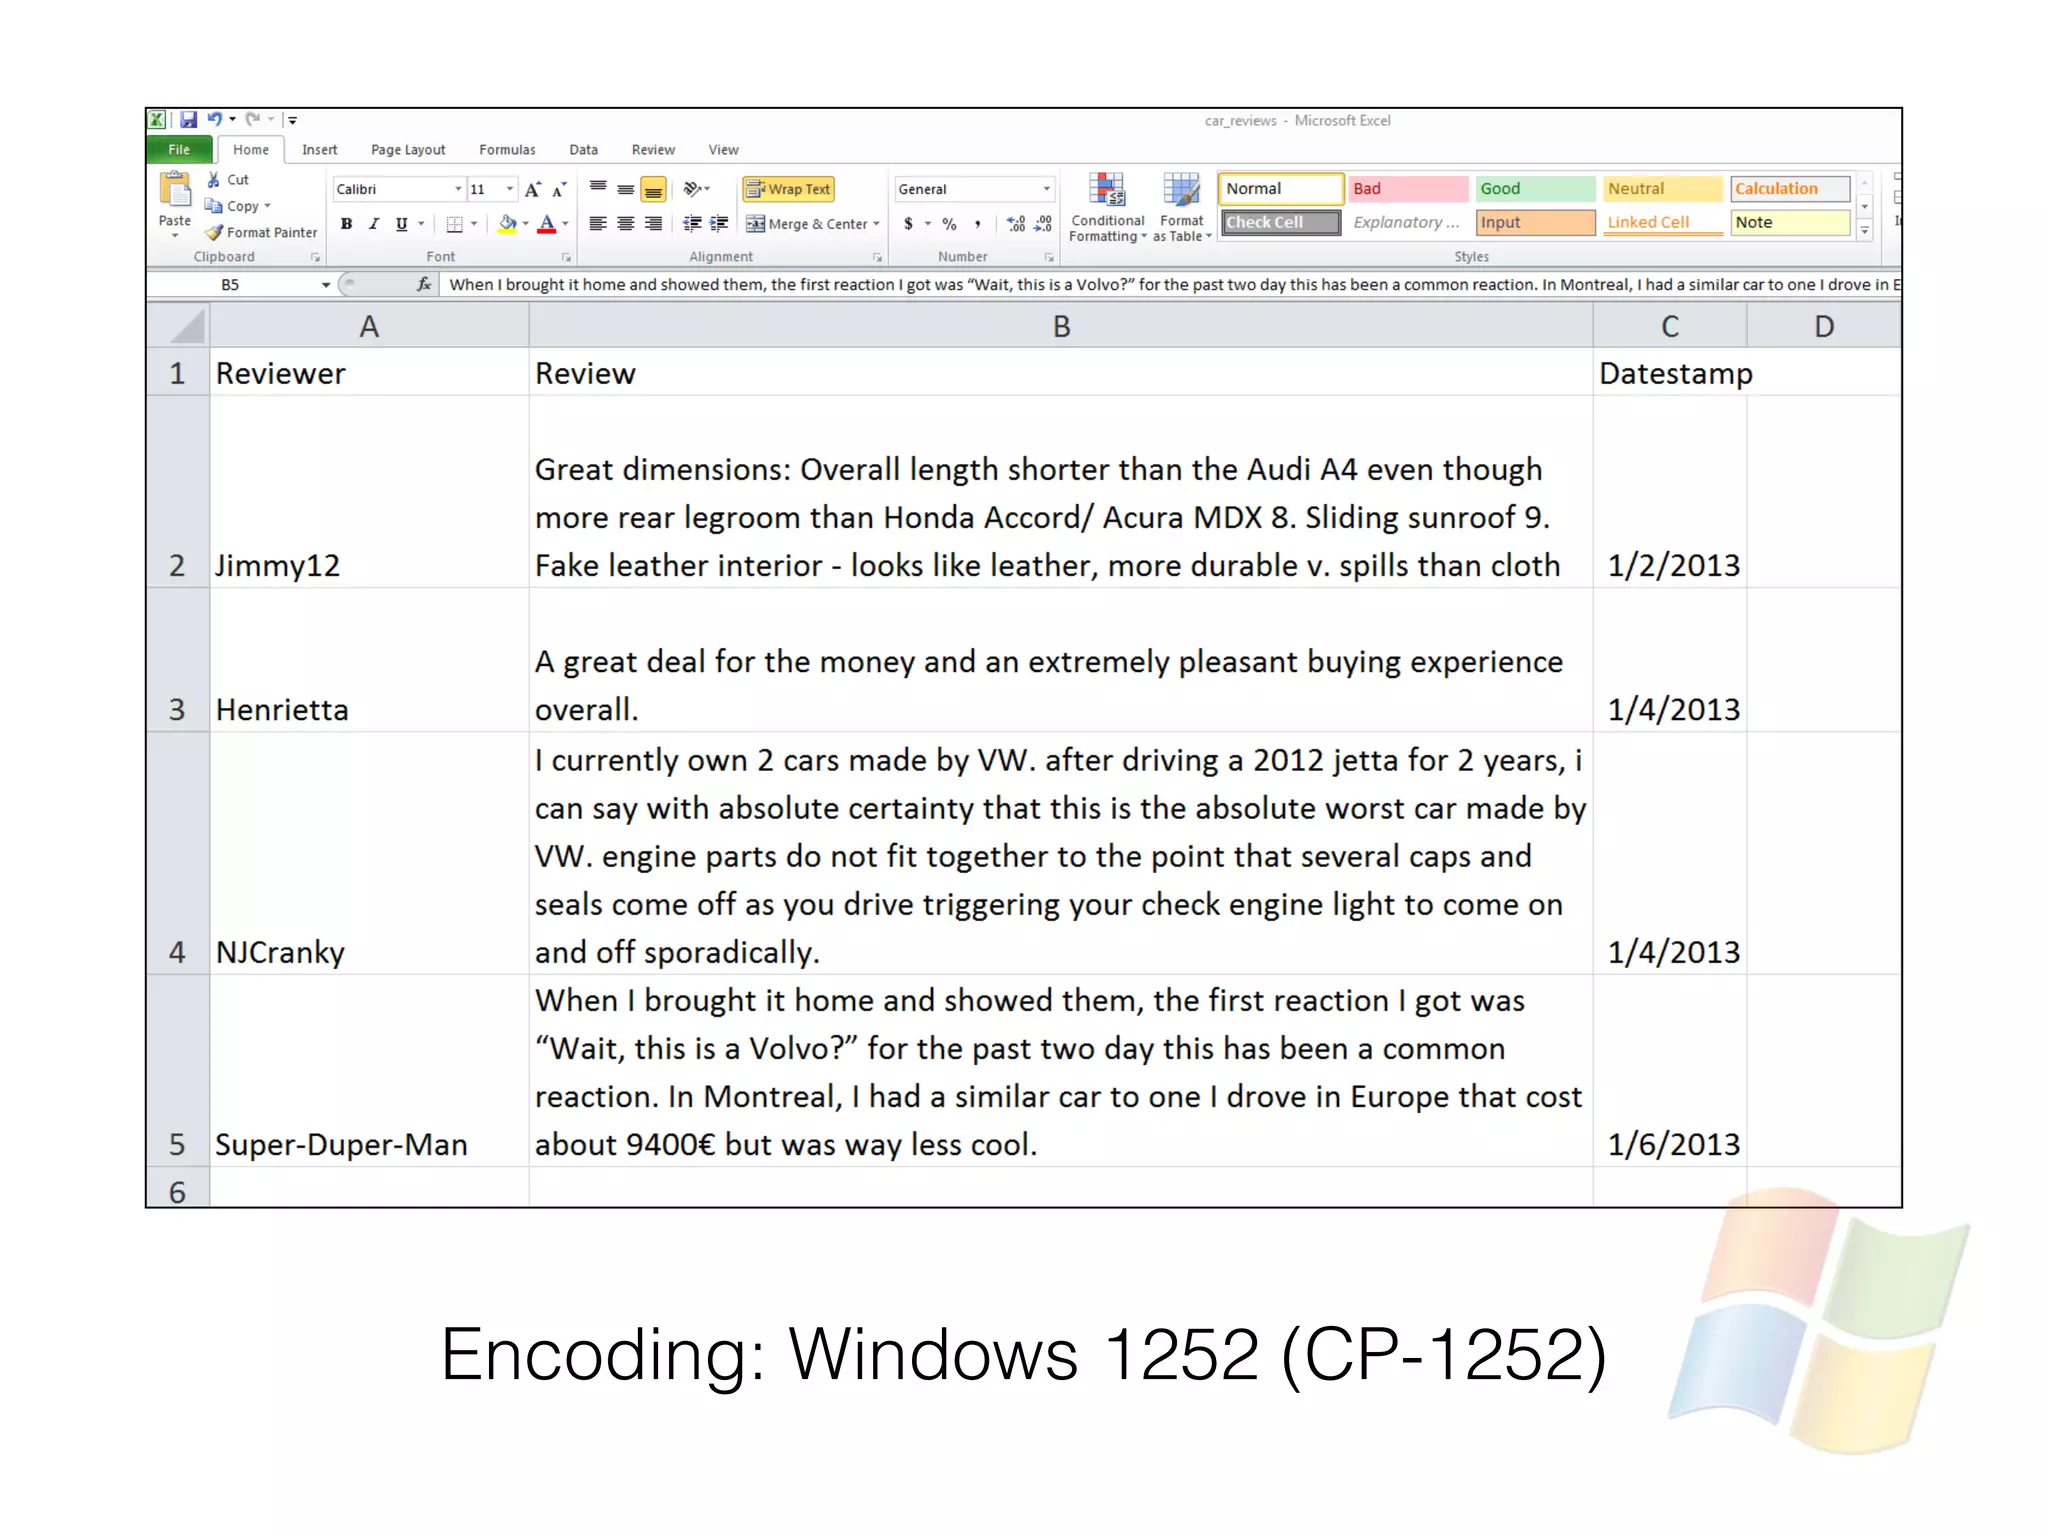Apply the Linked Cell style

pos(1662,222)
